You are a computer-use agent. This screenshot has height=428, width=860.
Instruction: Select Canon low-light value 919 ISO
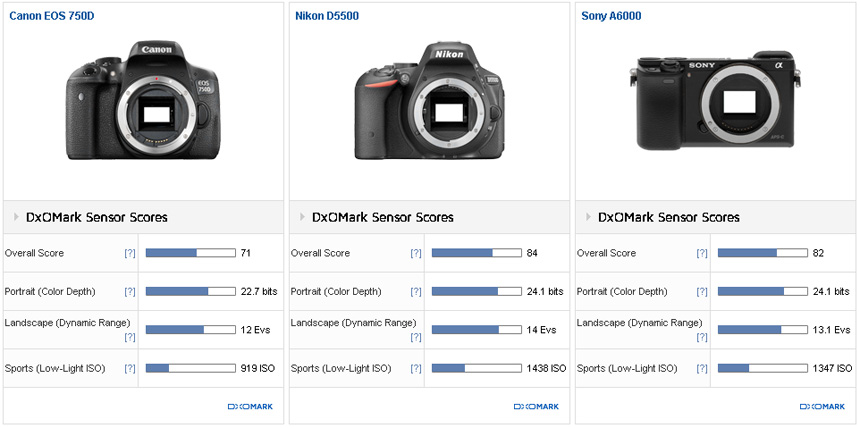tap(258, 368)
